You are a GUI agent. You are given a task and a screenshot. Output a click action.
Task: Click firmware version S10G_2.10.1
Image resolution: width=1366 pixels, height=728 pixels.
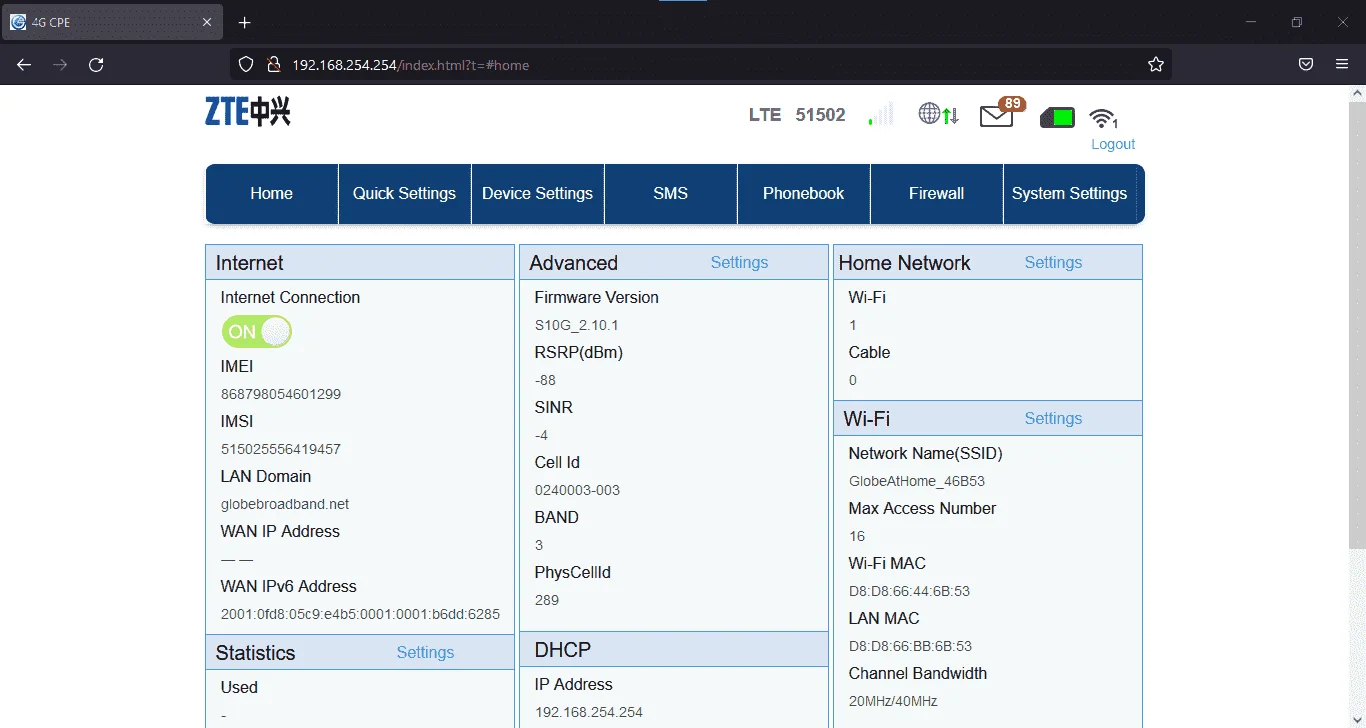point(576,325)
